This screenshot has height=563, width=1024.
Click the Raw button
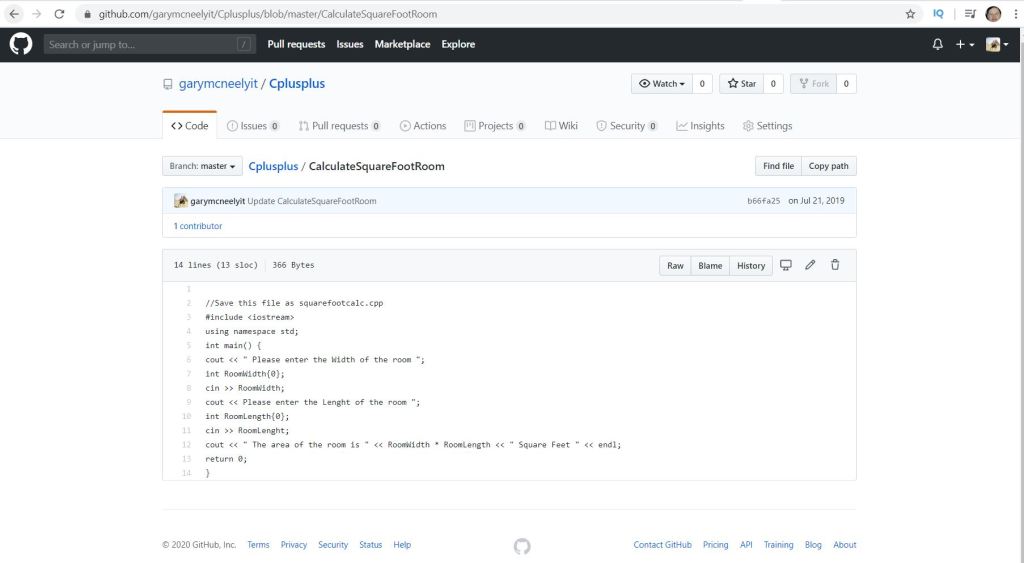tap(675, 265)
